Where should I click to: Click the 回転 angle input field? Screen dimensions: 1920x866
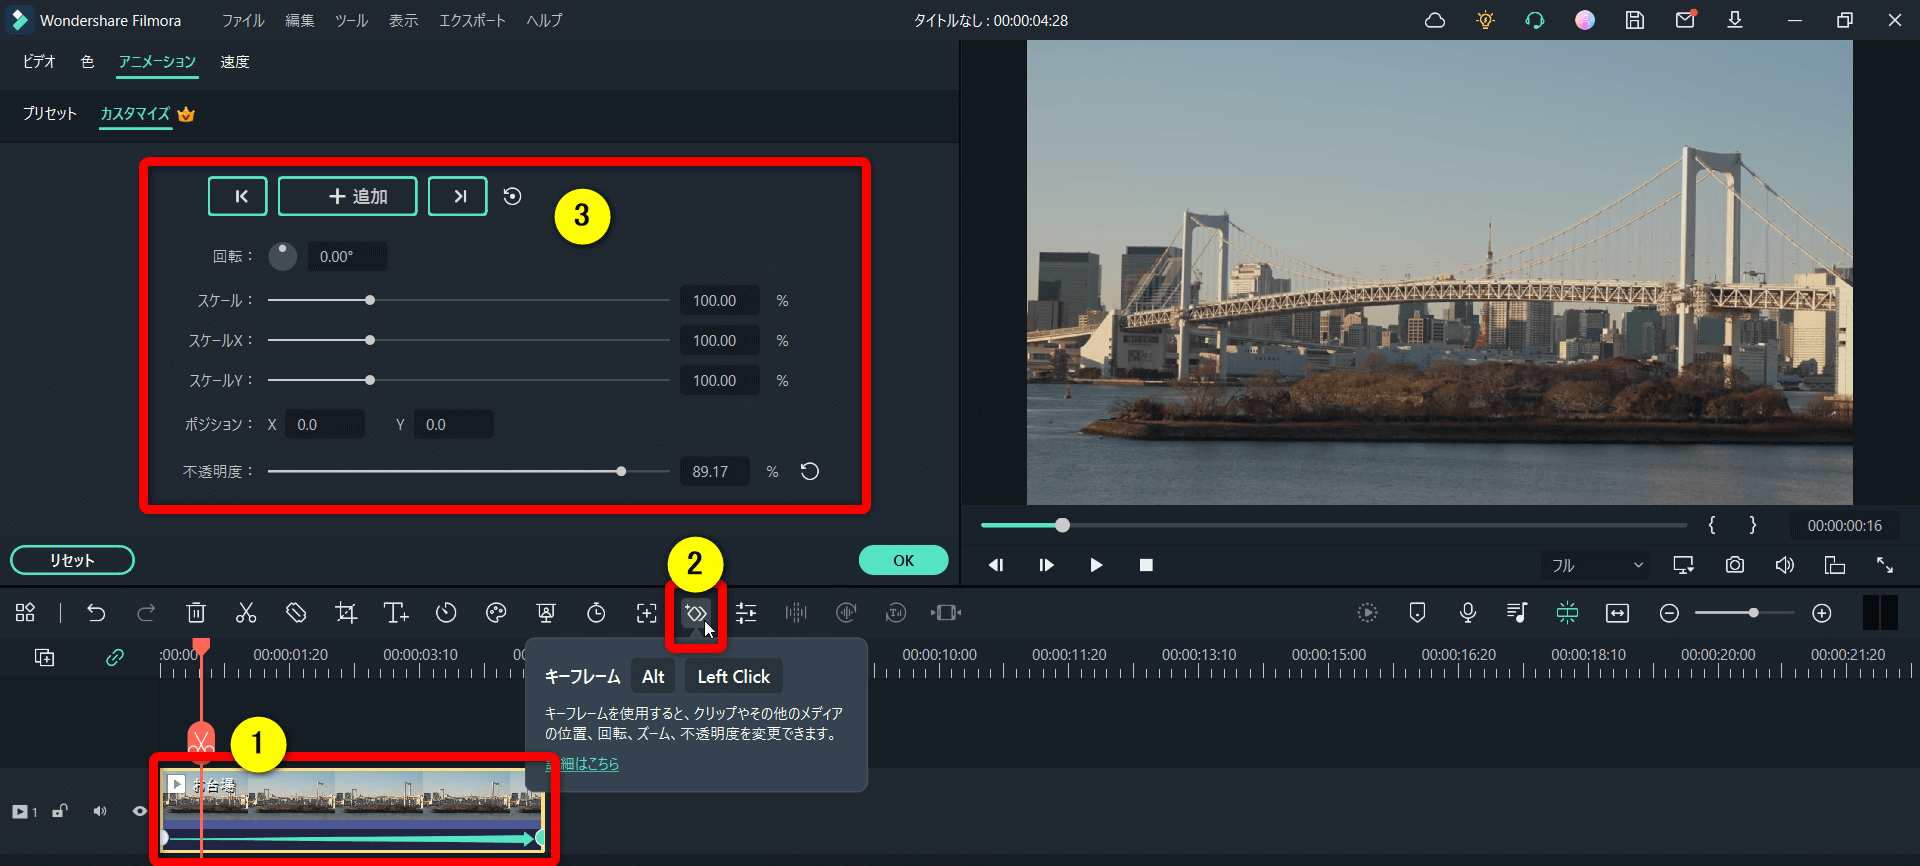(x=347, y=257)
